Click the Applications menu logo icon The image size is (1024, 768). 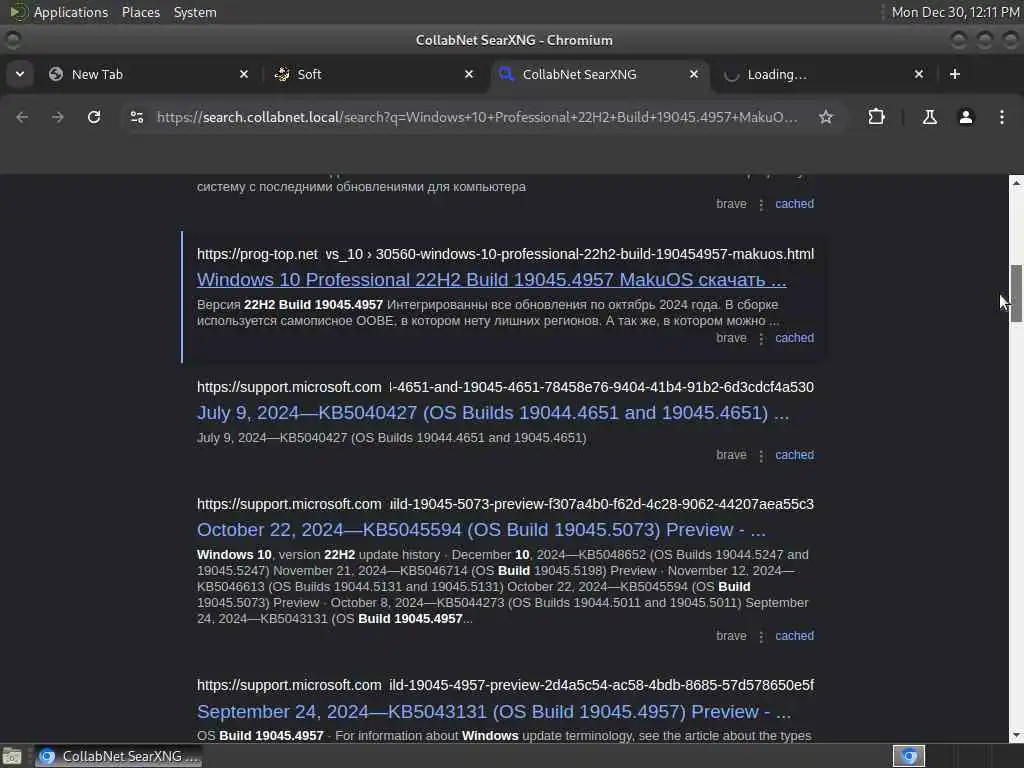(17, 12)
